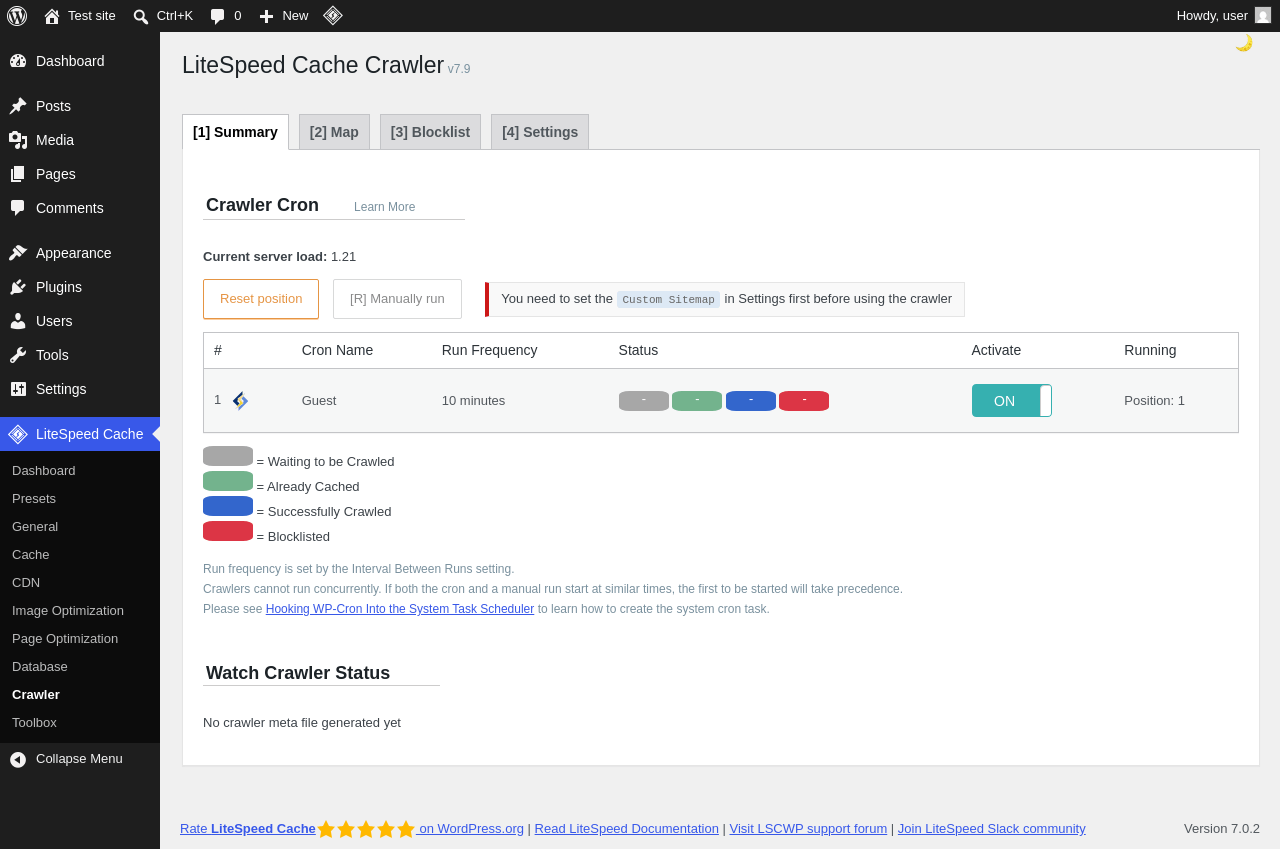Click the 'Watch Crawler Status' heading

pos(298,673)
